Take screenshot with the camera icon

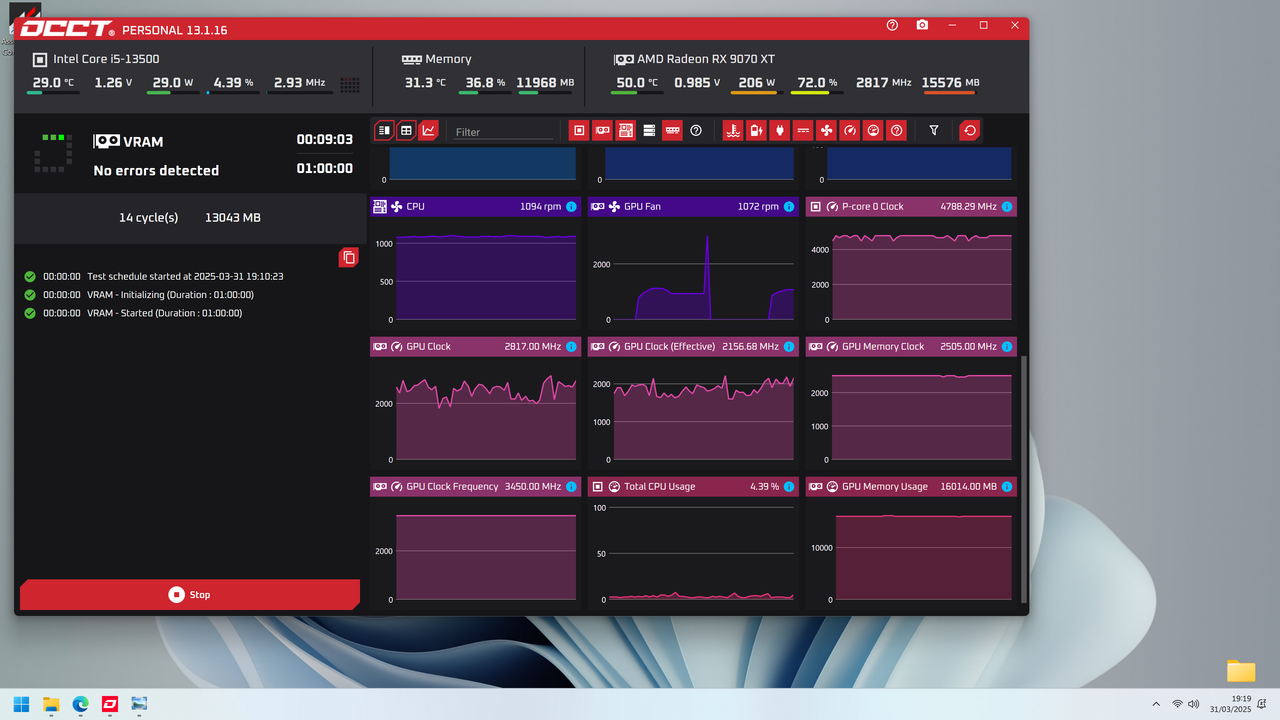point(922,25)
